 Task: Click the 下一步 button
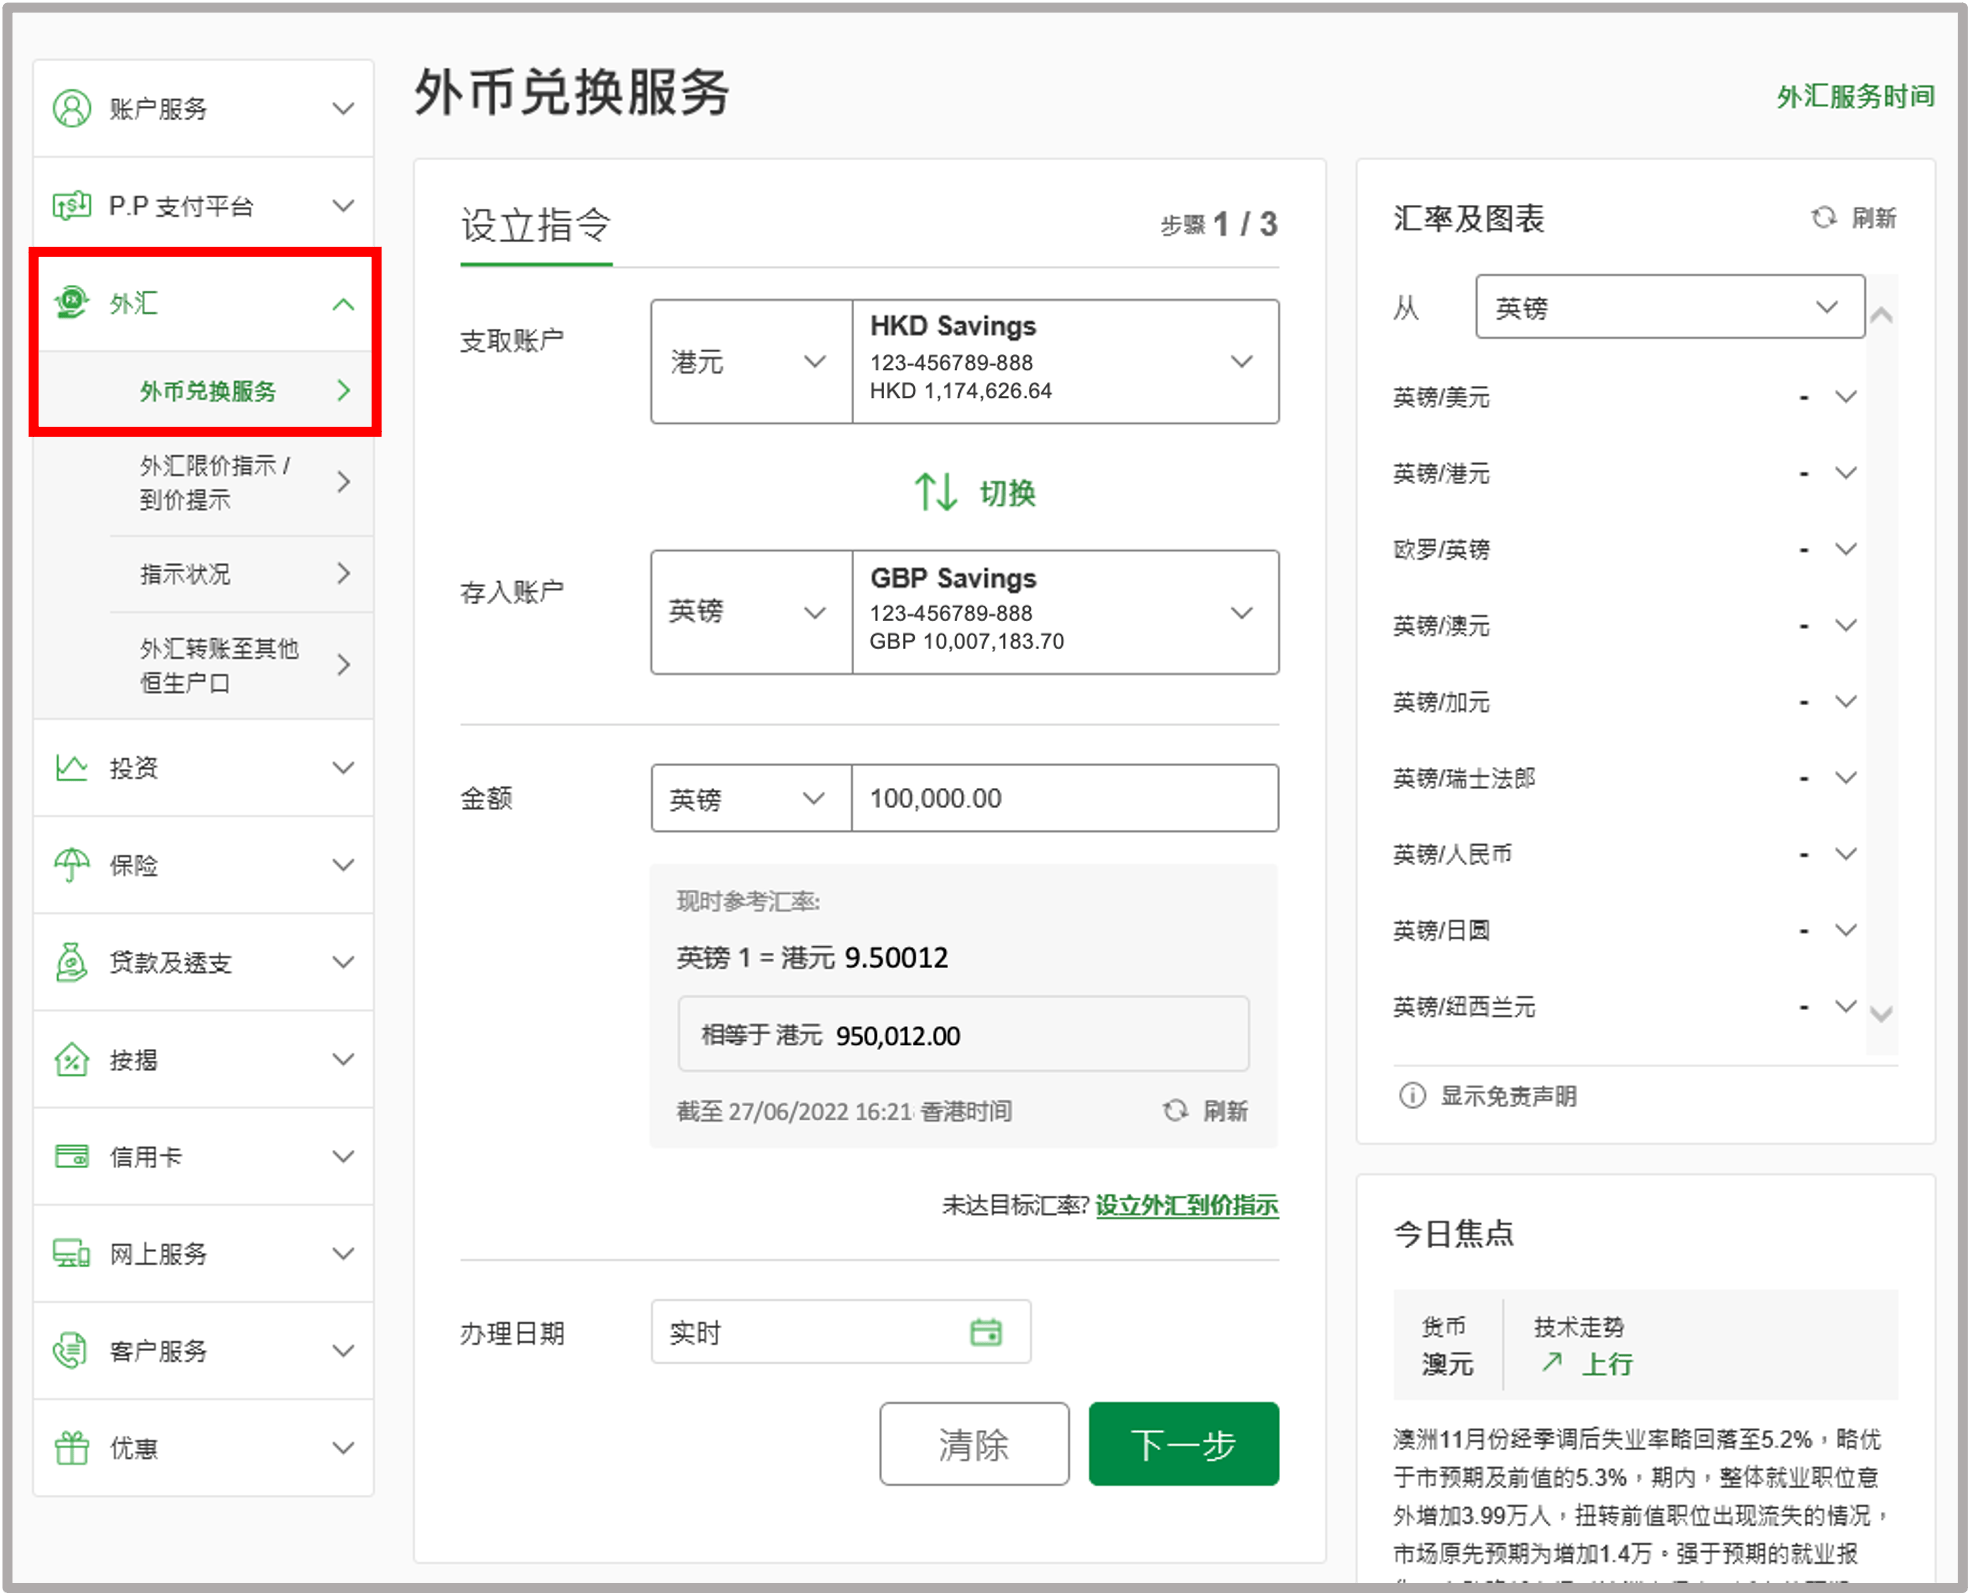tap(1183, 1443)
